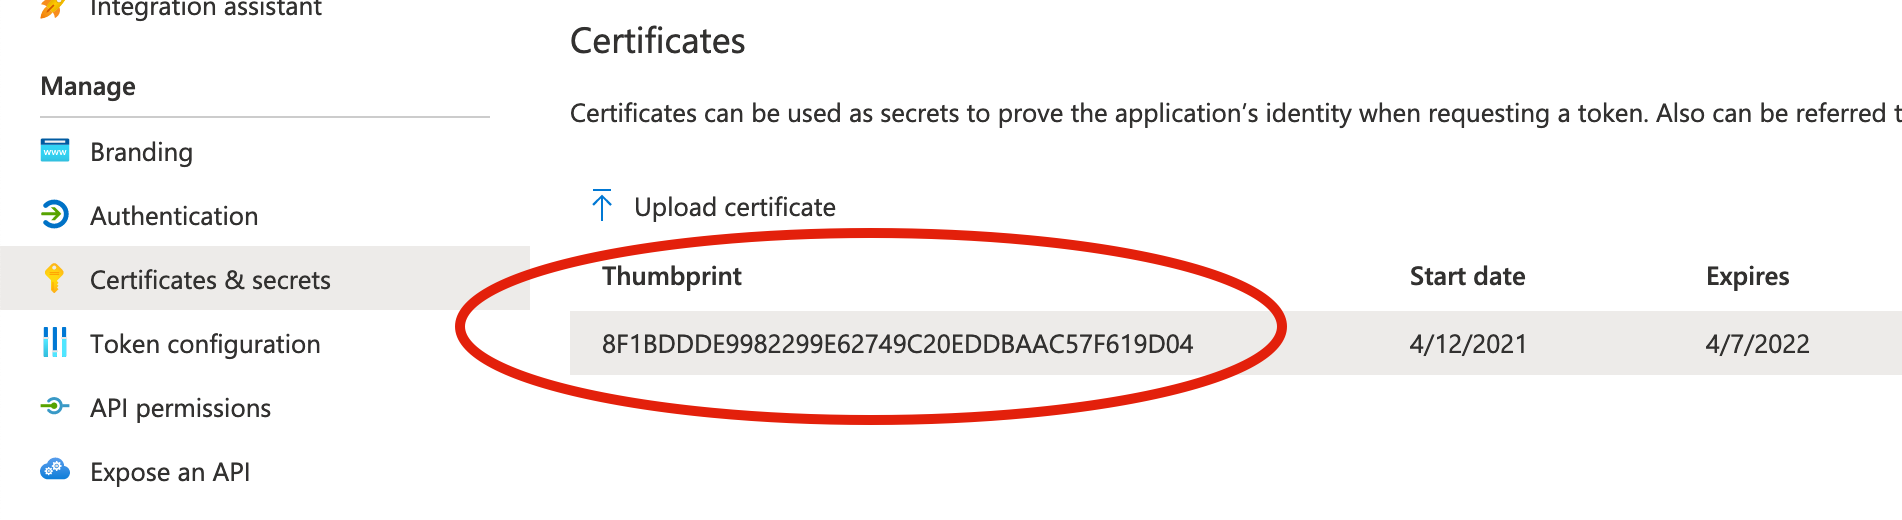Select the certificate thumbprint value
1902x520 pixels.
(897, 344)
